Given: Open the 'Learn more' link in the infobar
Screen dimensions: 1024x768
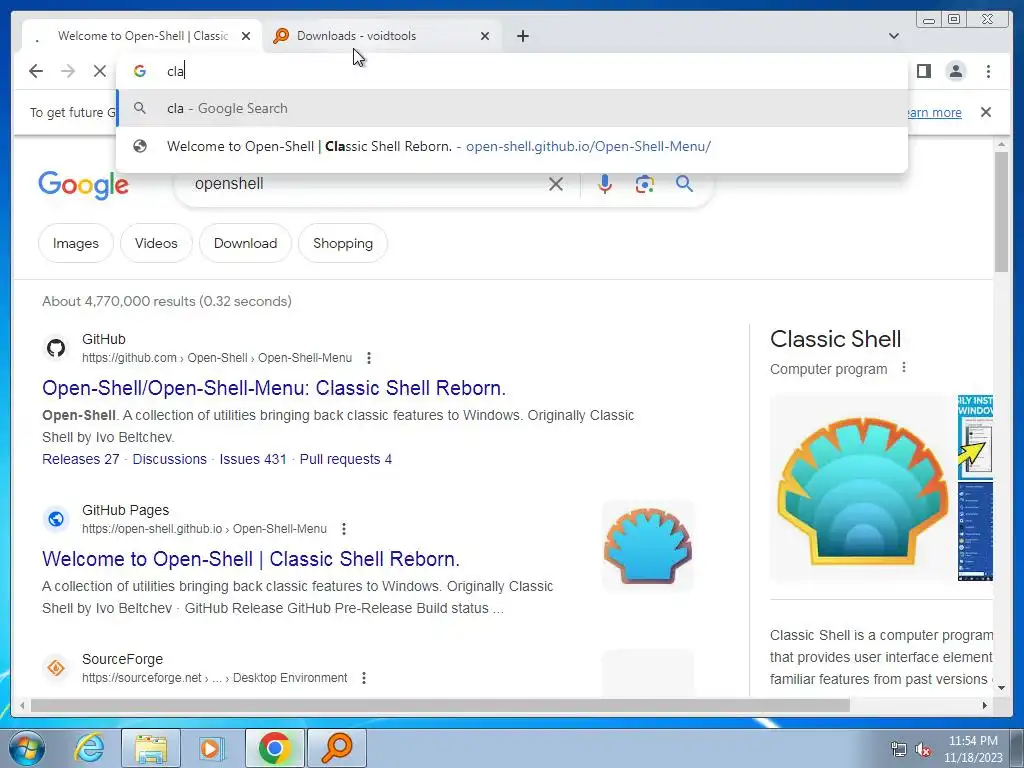Looking at the screenshot, I should point(934,112).
